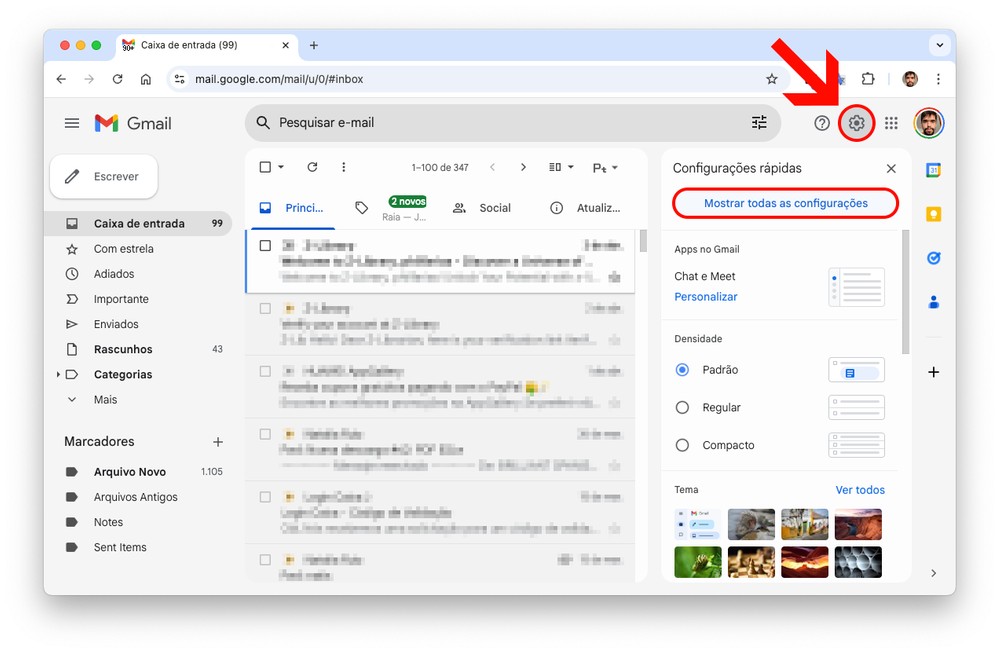Click the Google apps grid icon
The width and height of the screenshot is (1000, 654).
pyautogui.click(x=891, y=123)
